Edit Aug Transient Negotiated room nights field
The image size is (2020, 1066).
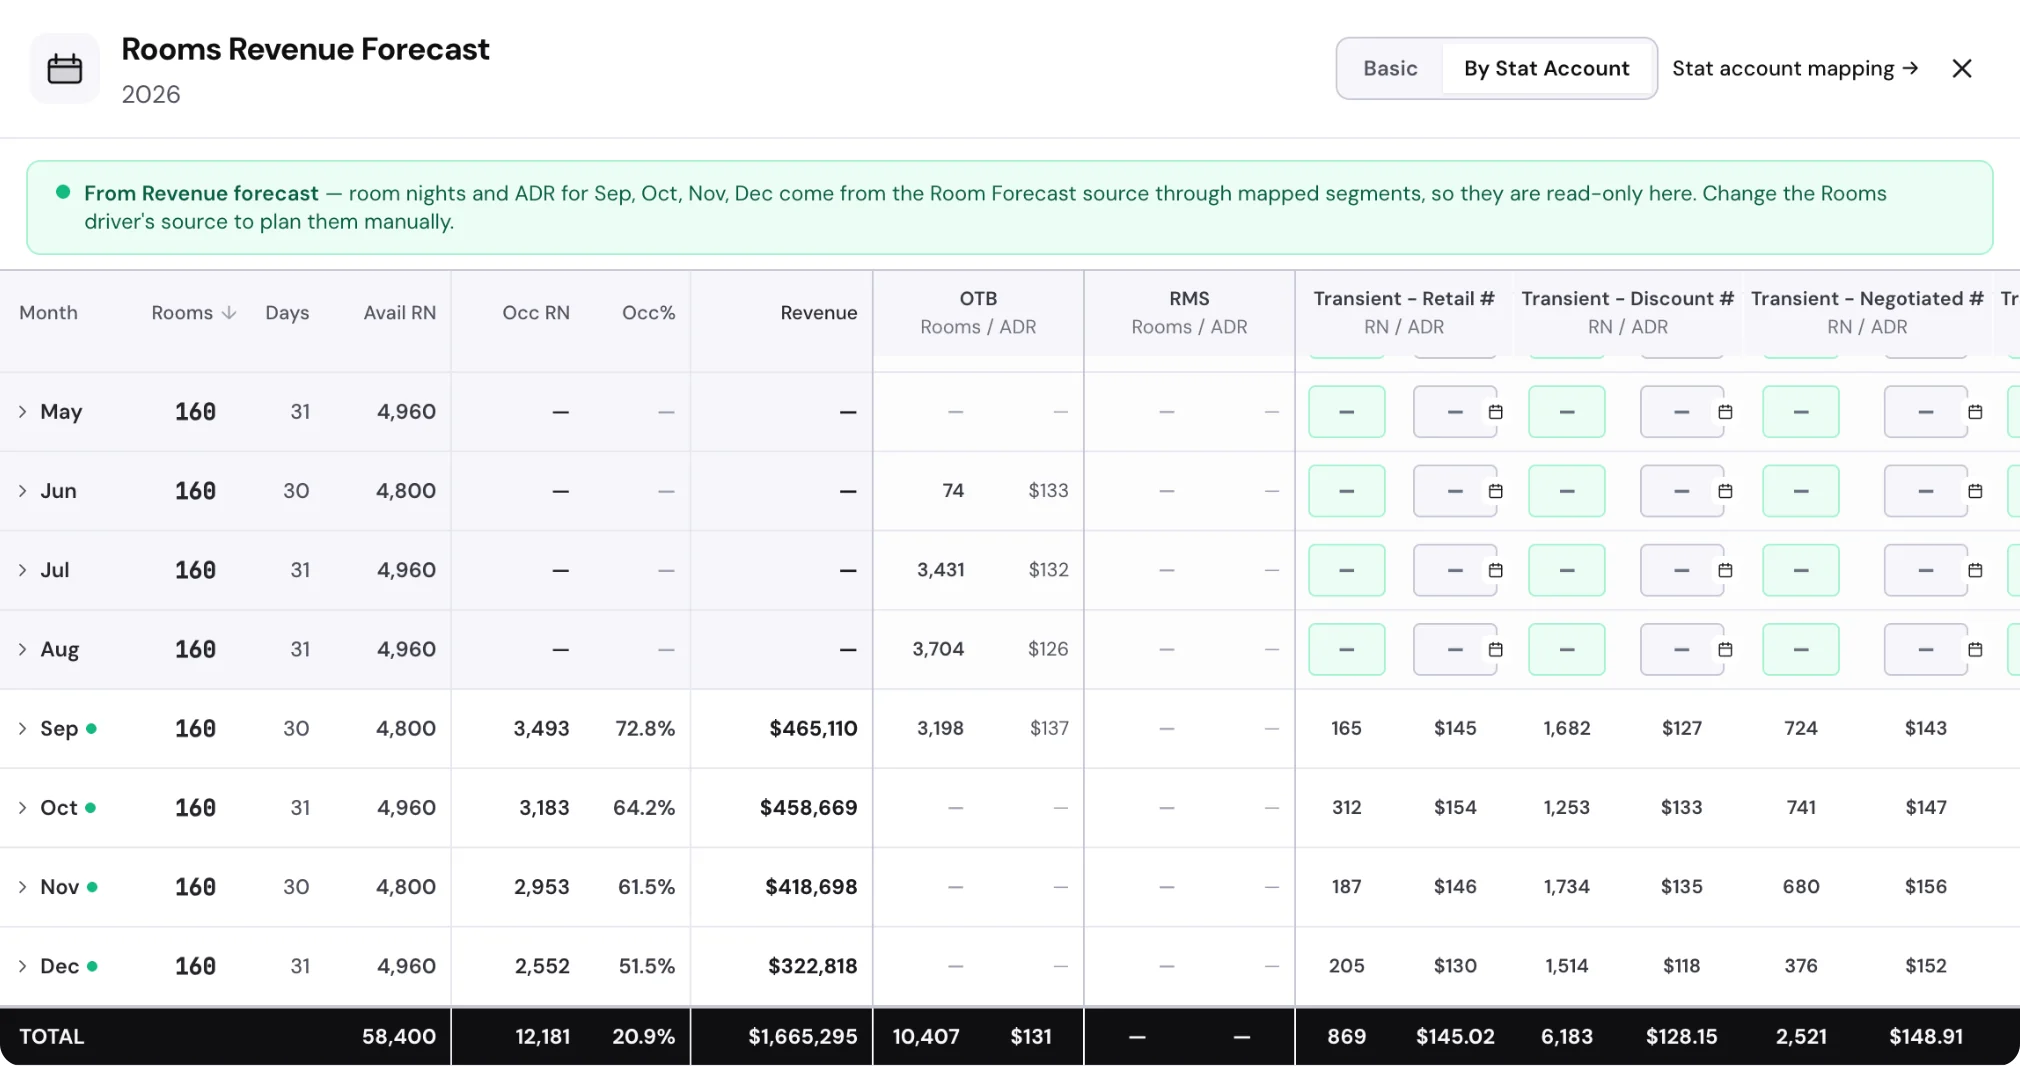click(1801, 649)
